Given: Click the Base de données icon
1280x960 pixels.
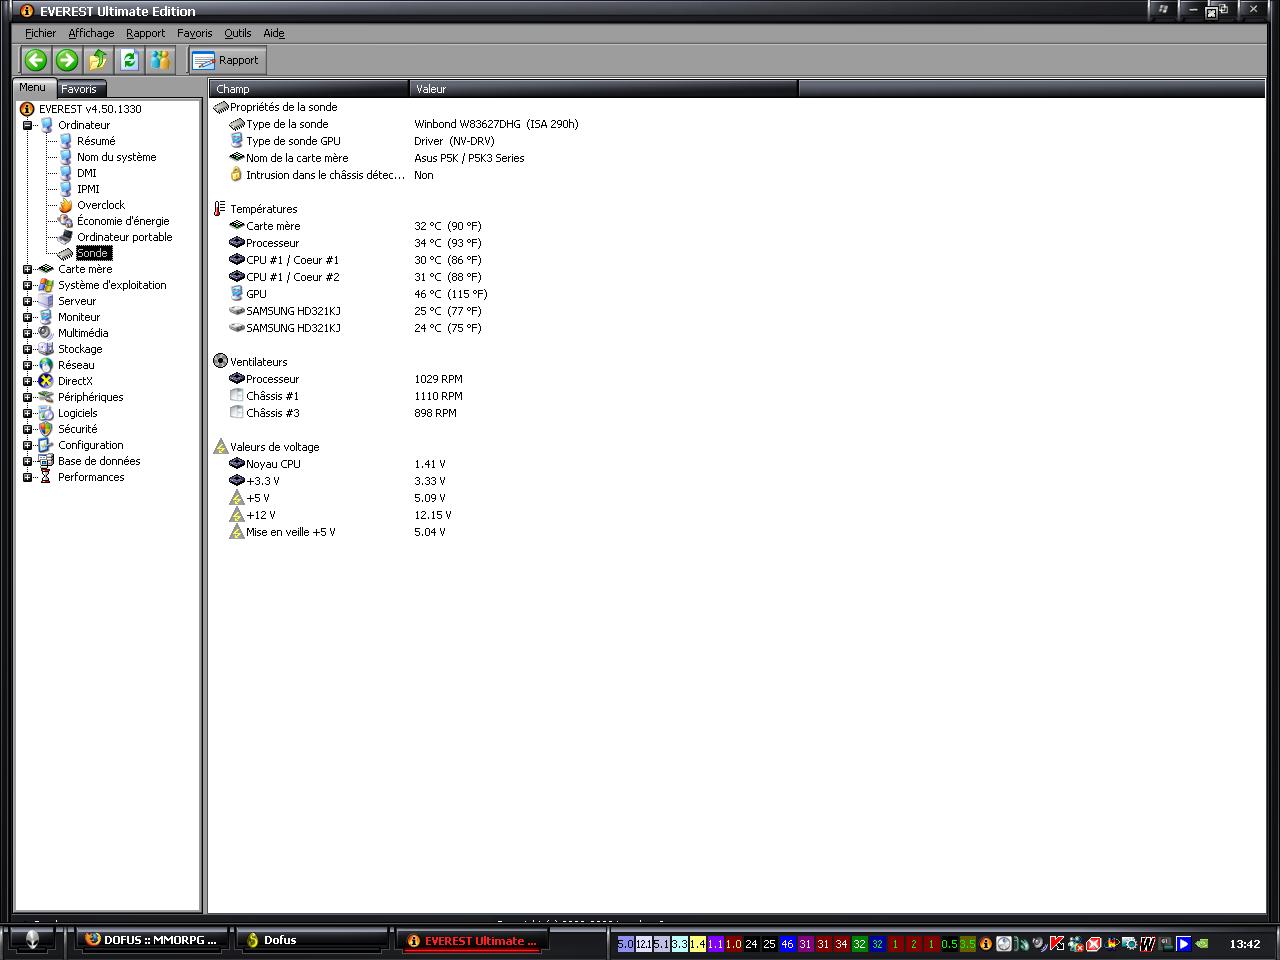Looking at the screenshot, I should pyautogui.click(x=46, y=461).
